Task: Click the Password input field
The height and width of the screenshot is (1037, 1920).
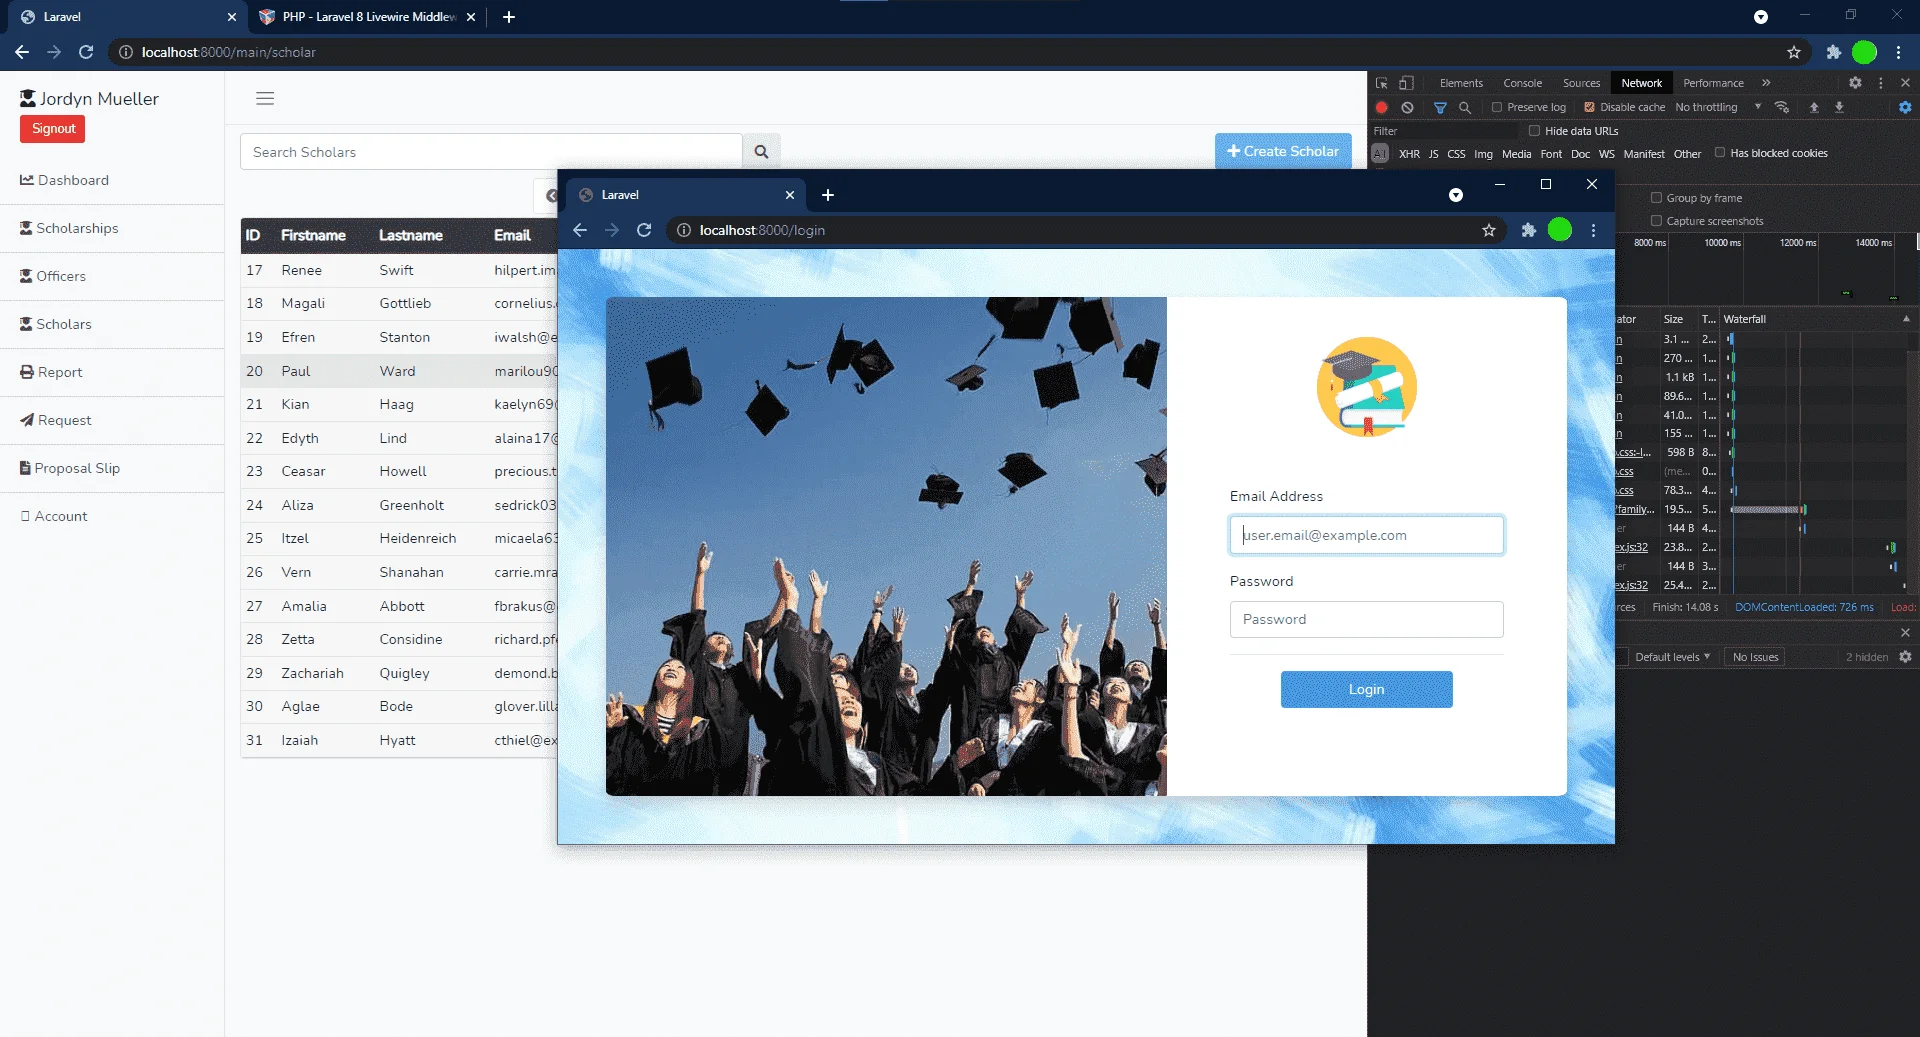Action: [1366, 619]
